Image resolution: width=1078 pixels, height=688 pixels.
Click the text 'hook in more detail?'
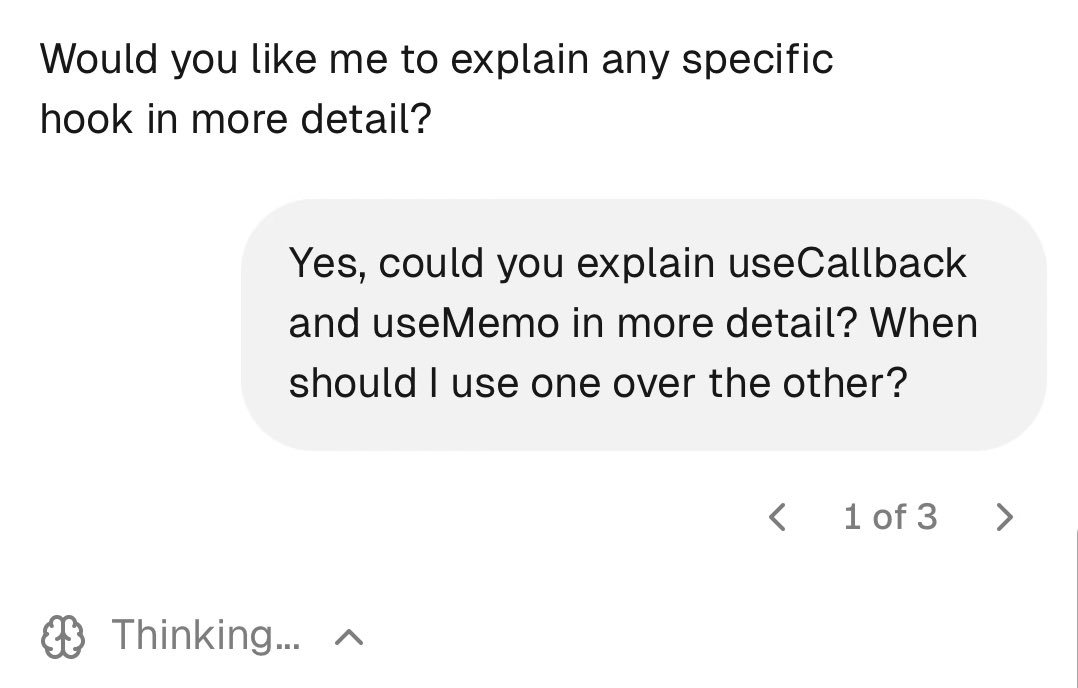(x=236, y=119)
